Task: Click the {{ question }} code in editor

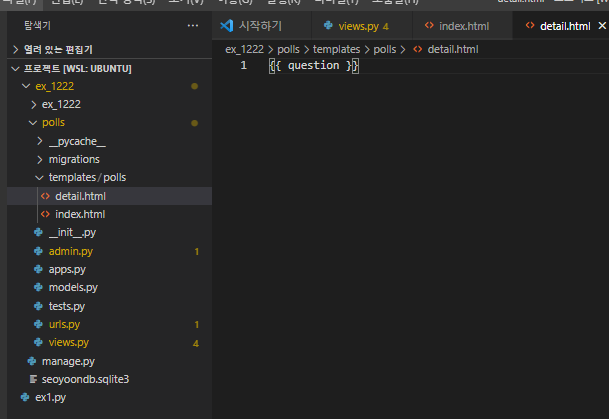Action: 314,65
